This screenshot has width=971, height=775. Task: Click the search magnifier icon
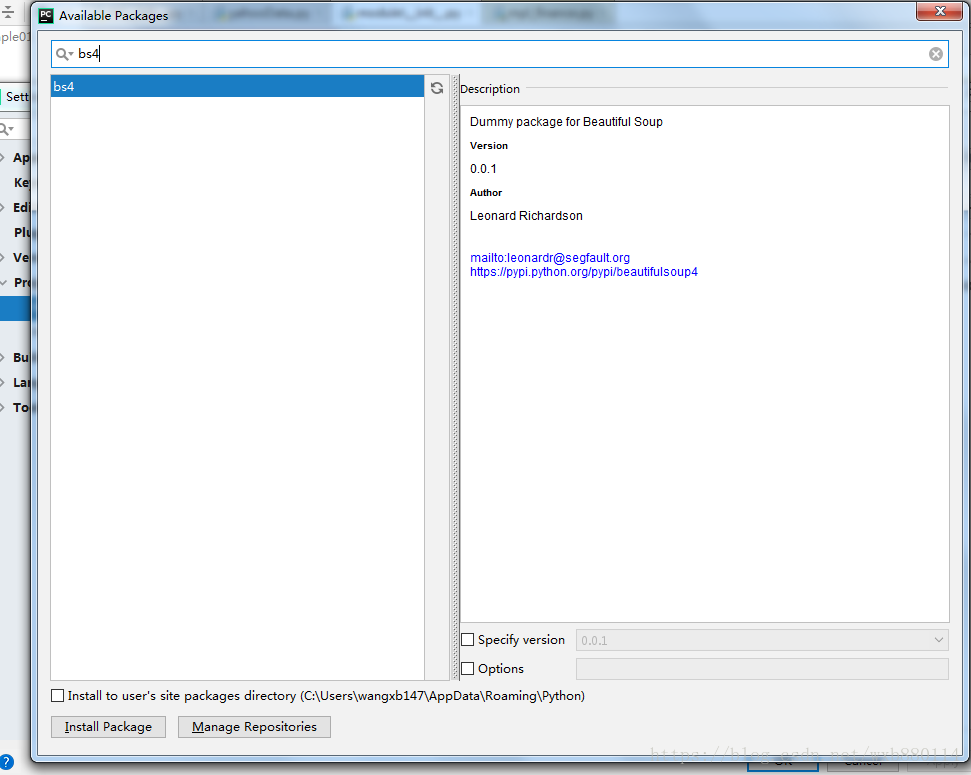point(63,54)
